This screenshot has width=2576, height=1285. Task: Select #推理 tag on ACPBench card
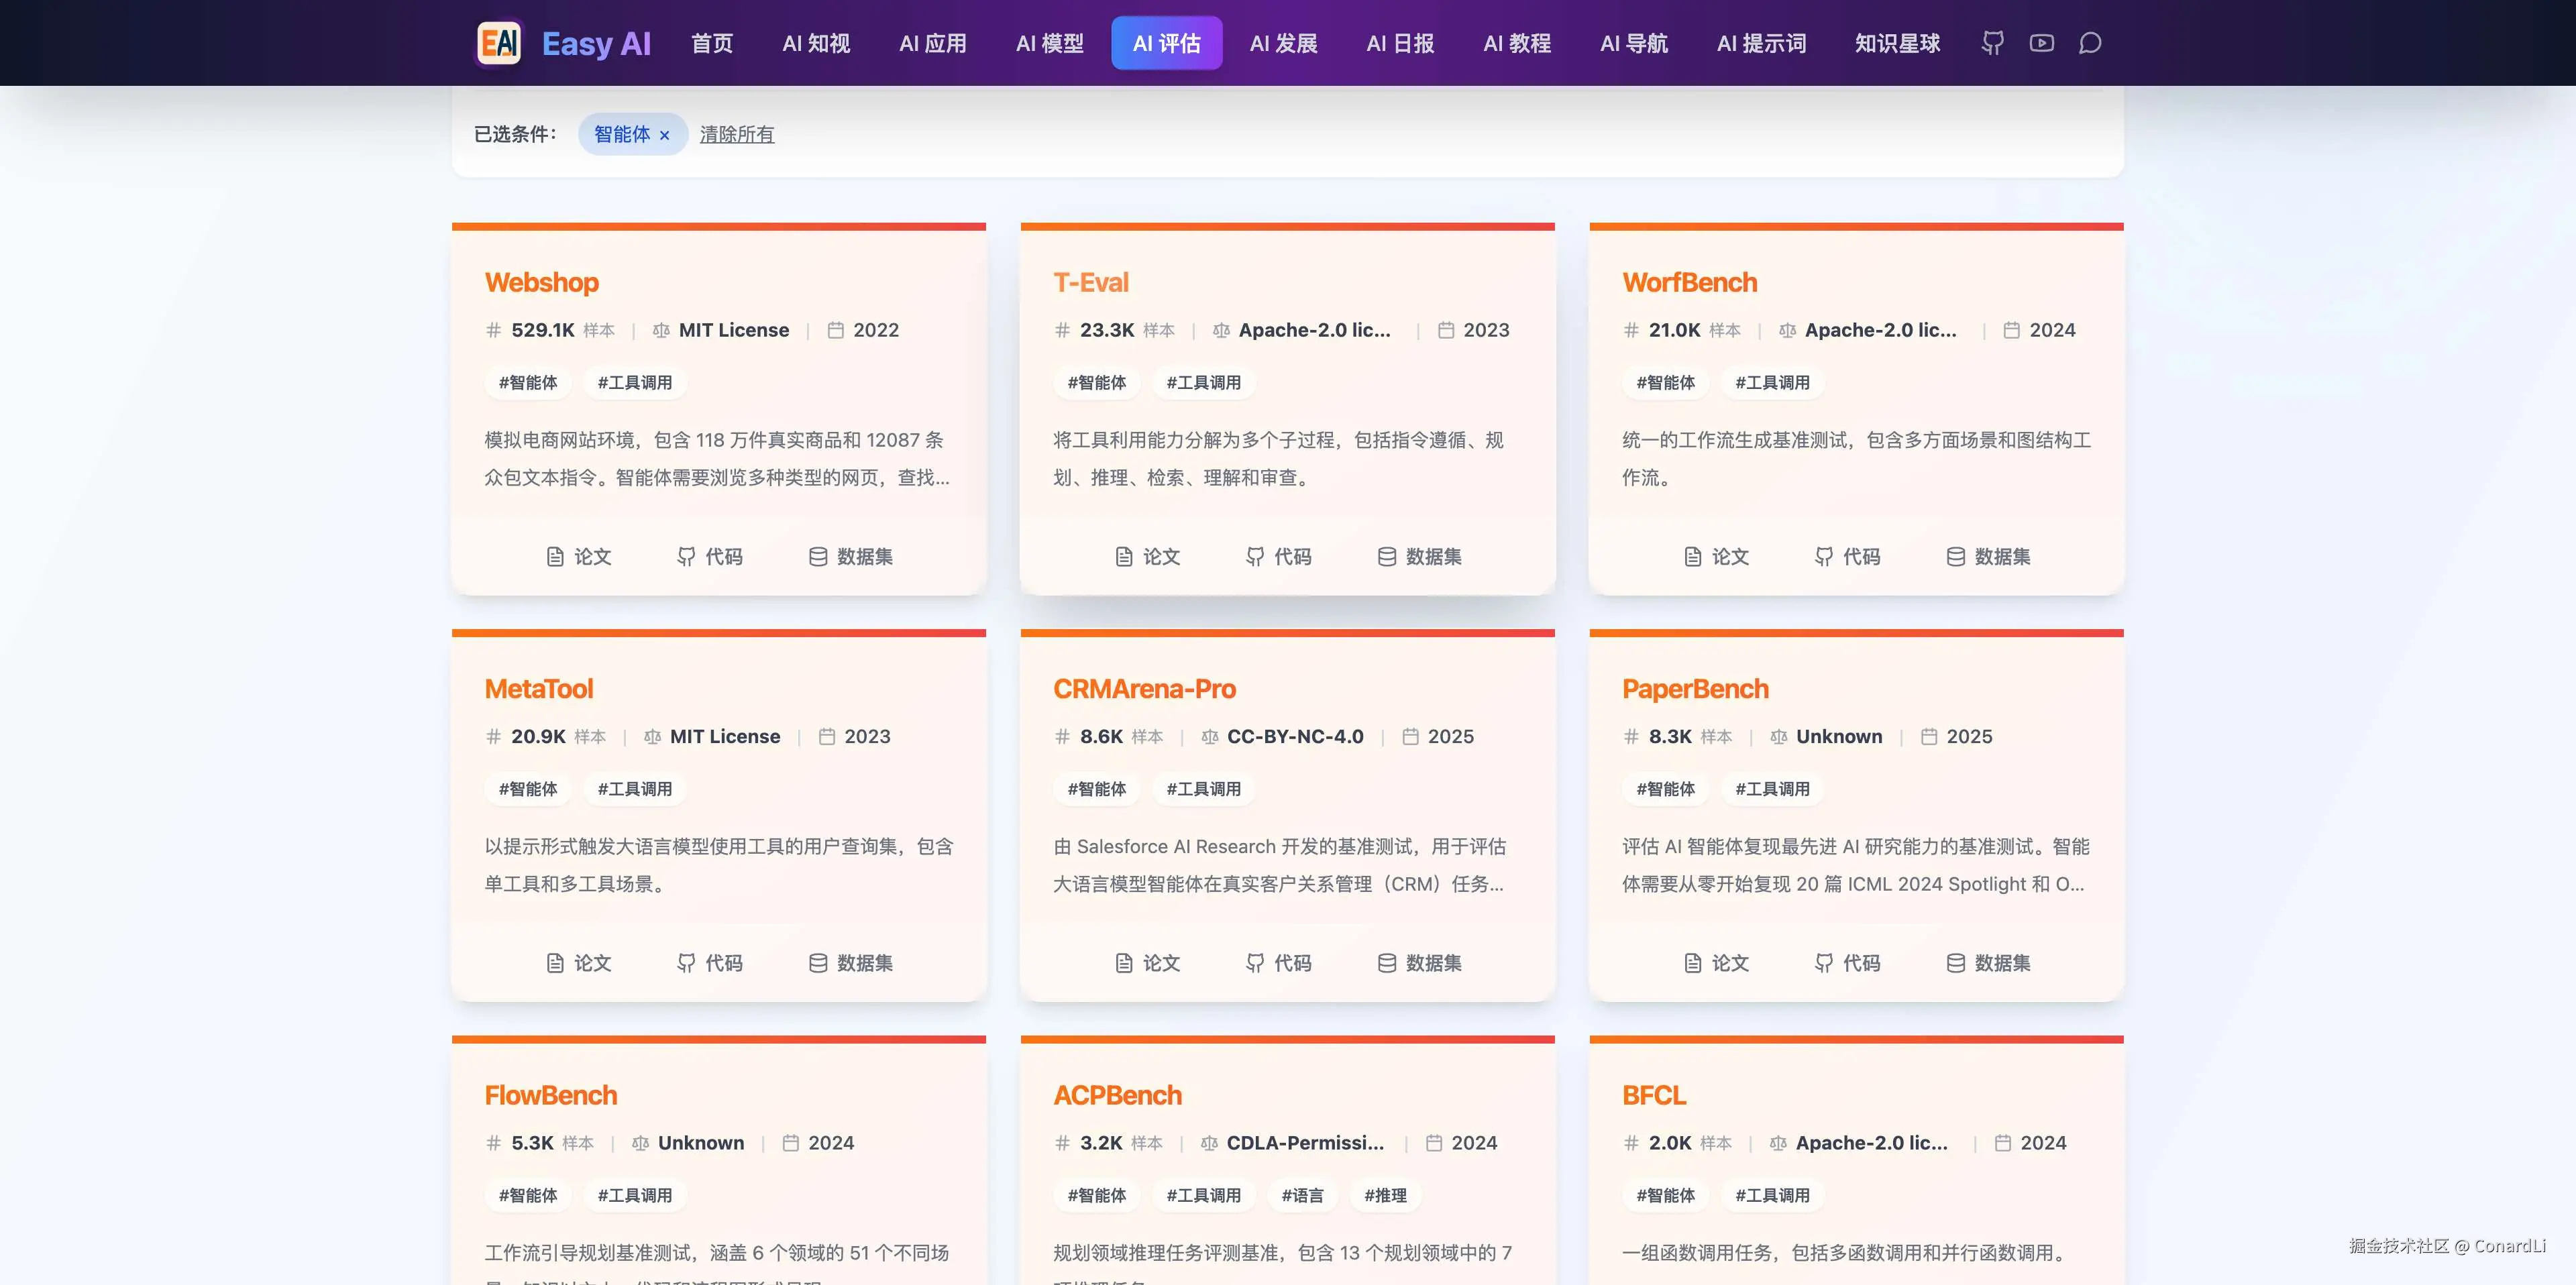coord(1385,1195)
